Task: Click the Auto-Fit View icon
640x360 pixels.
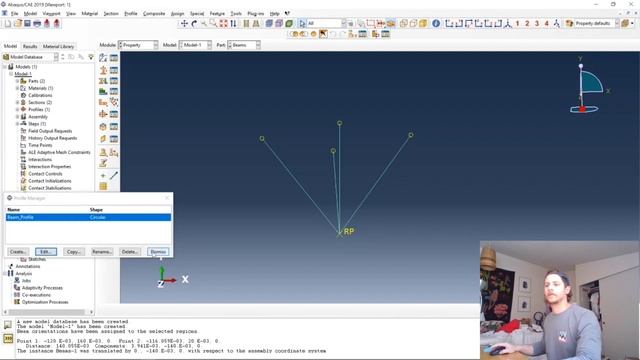Action: click(x=223, y=24)
